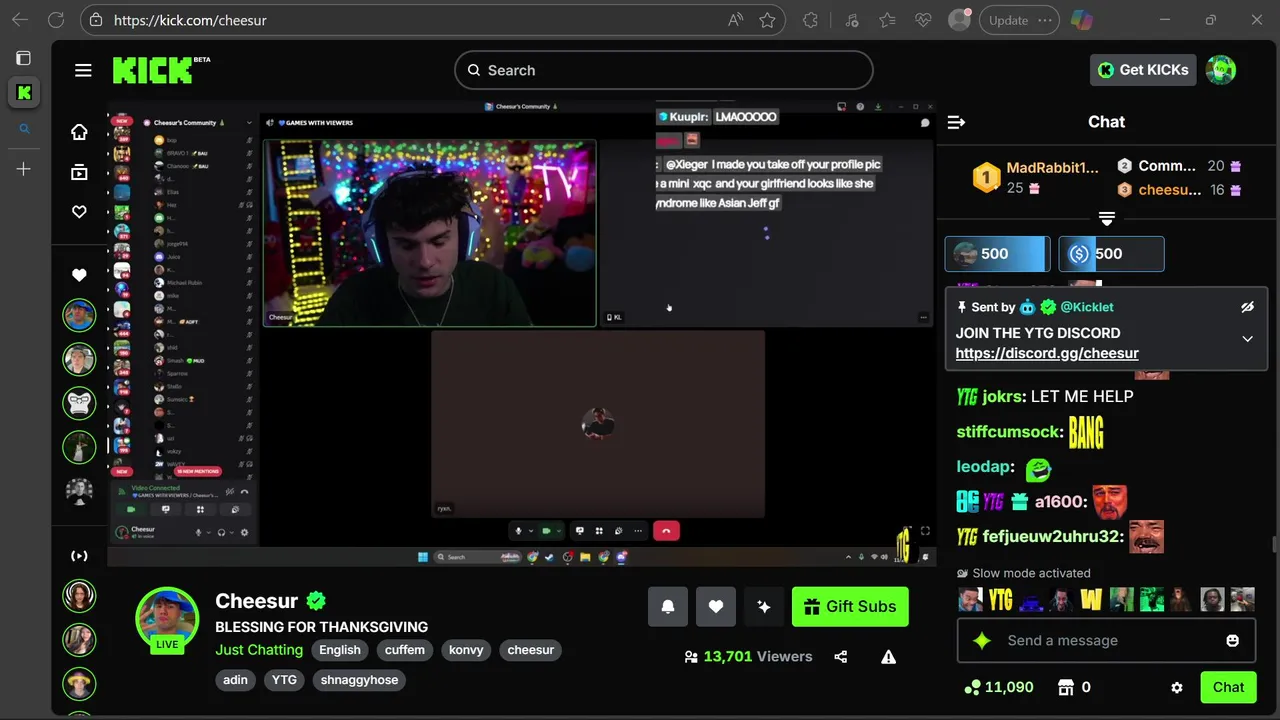Add a new tab with plus icon
The image size is (1280, 720).
24,169
